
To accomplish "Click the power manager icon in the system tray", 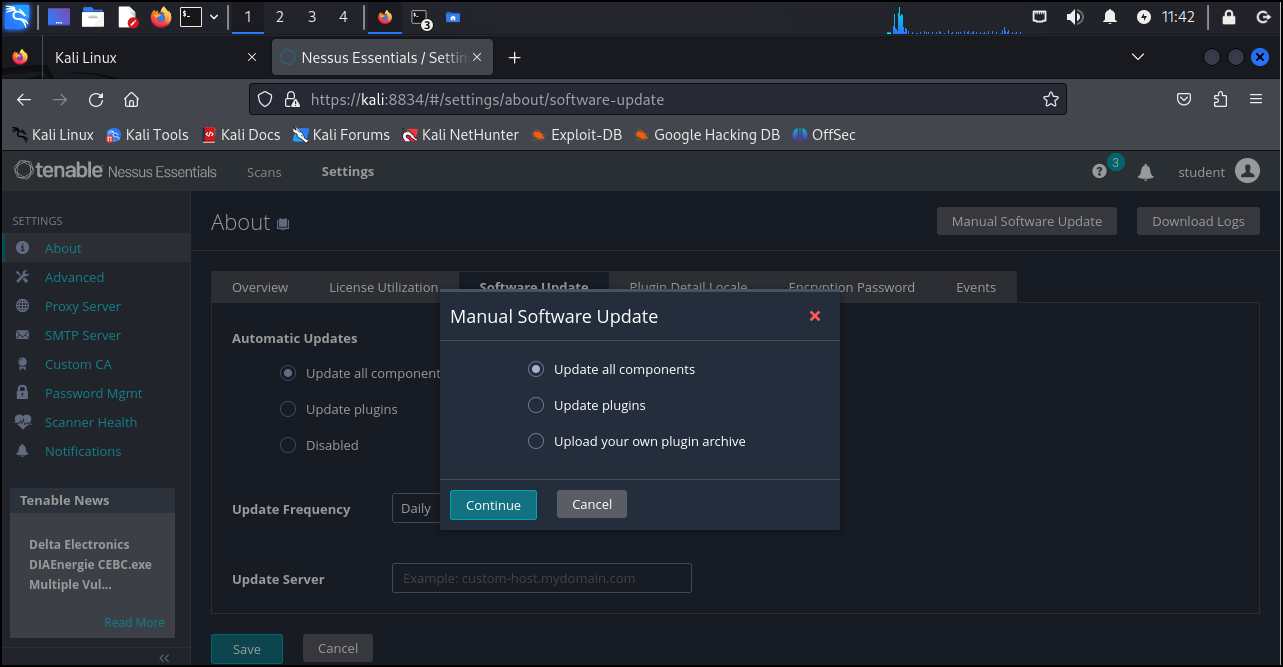I will (x=1144, y=17).
